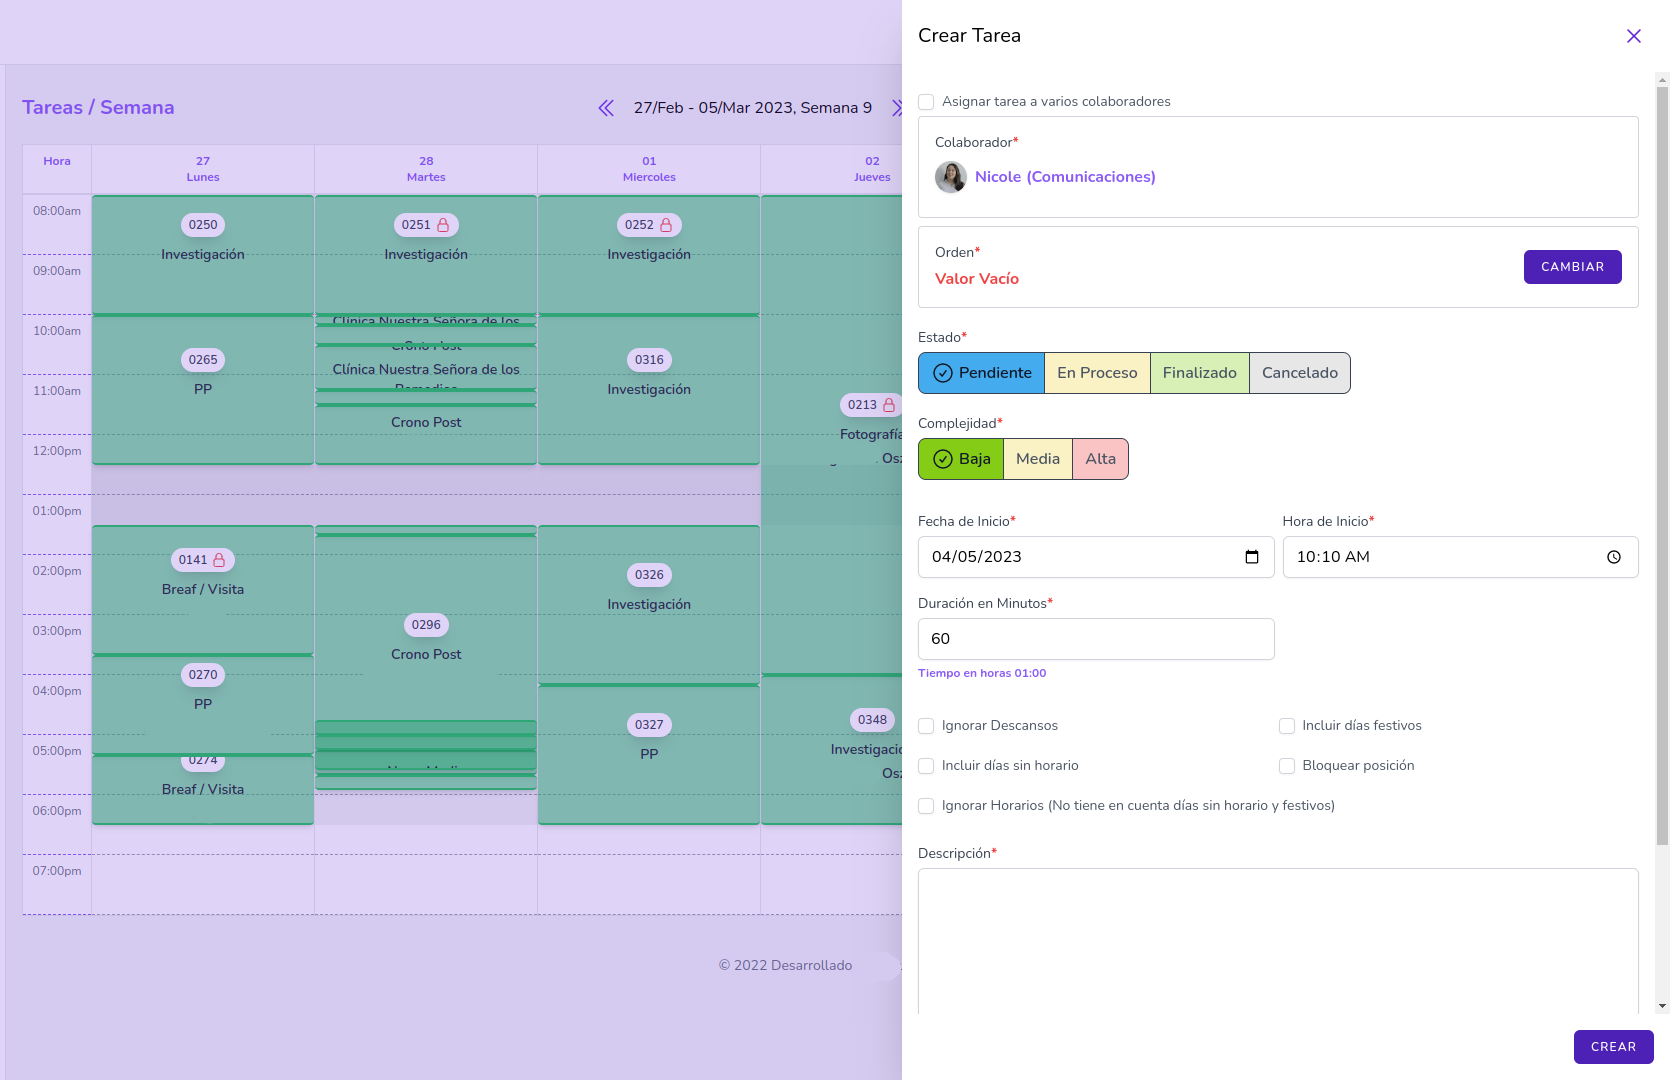1670x1080 pixels.
Task: Click the lock icon on task 0252
Action: 666,225
